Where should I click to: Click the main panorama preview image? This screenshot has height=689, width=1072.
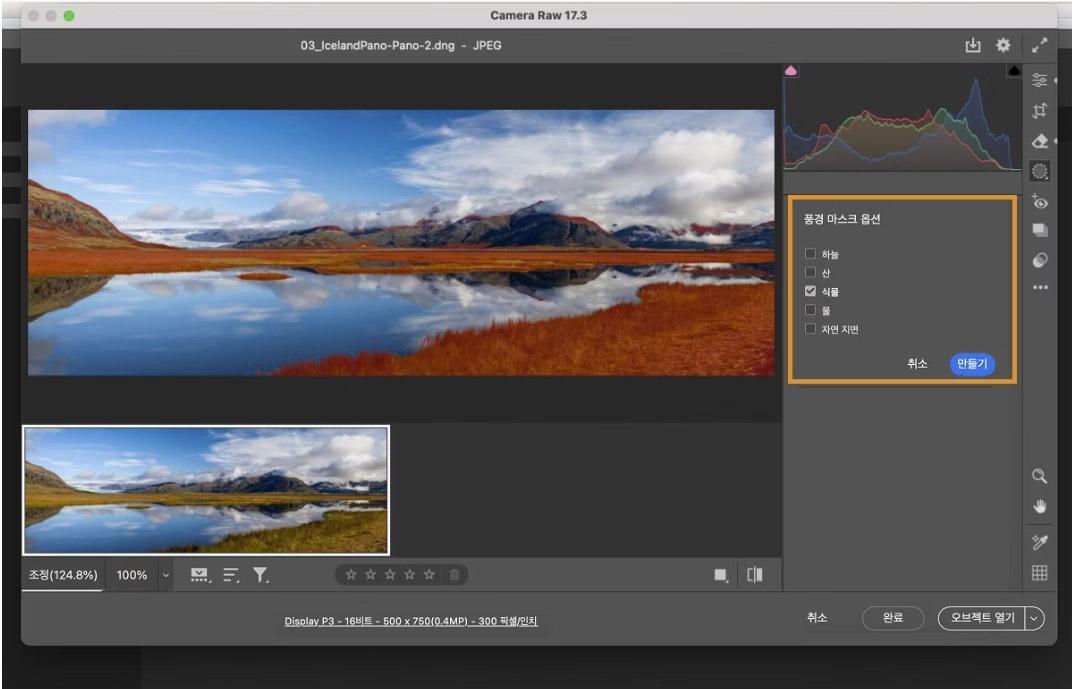point(401,243)
